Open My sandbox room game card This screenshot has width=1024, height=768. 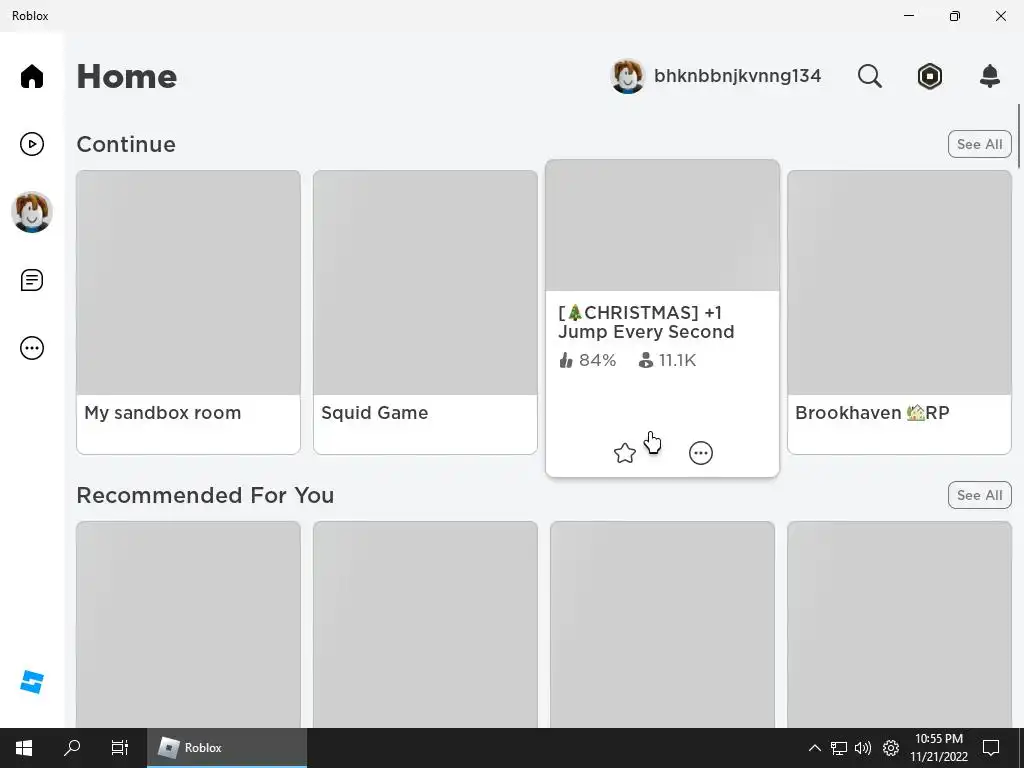point(188,312)
